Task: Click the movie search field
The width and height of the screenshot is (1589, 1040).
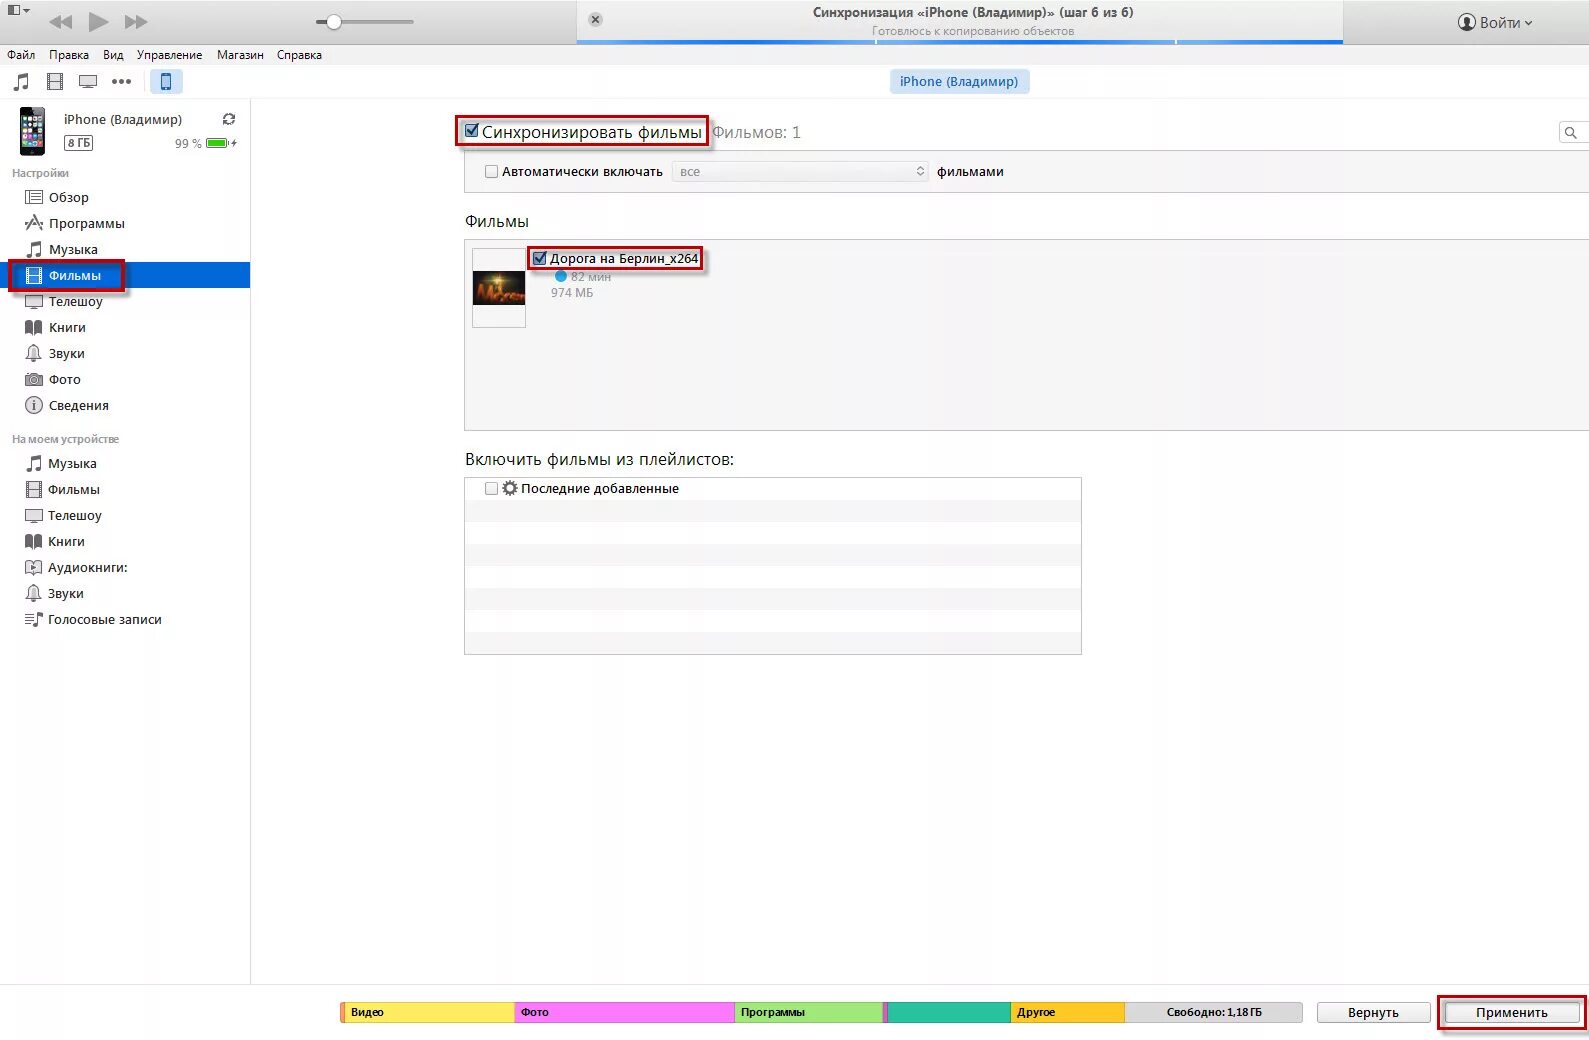Action: (1574, 132)
